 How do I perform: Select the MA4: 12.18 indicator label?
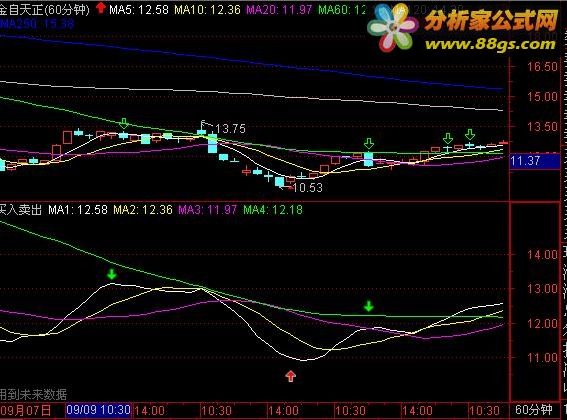[x=273, y=209]
